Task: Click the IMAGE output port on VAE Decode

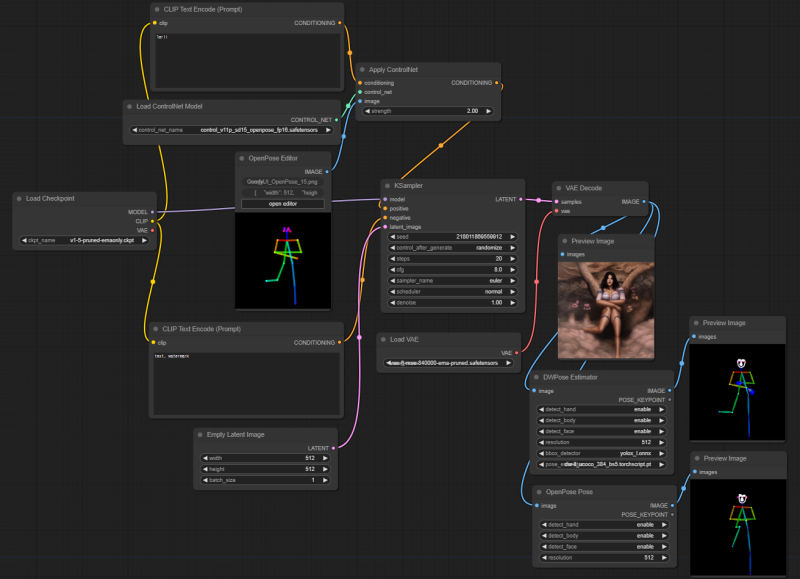Action: (x=644, y=202)
